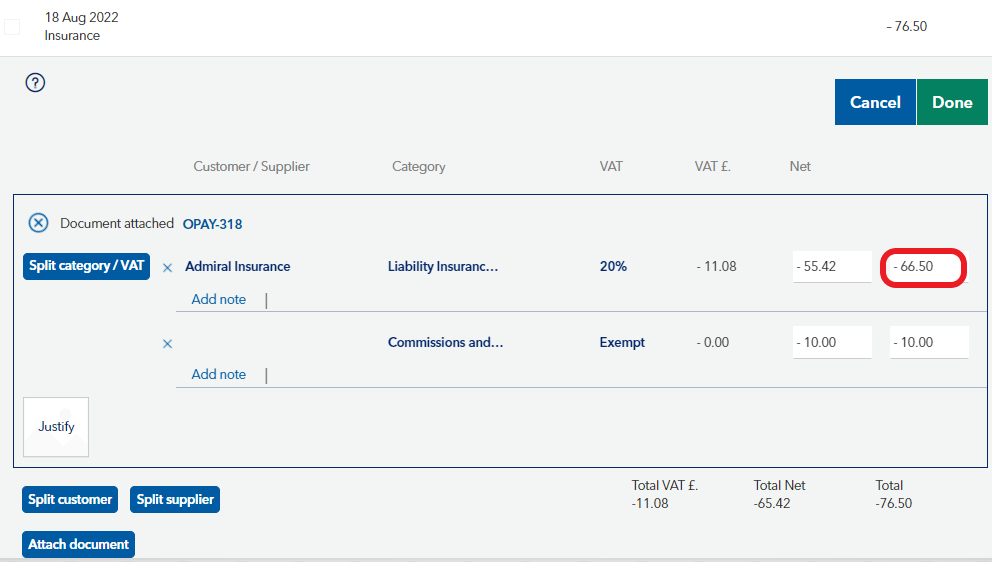Edit the highlighted -66.50 total field
This screenshot has width=992, height=562.
pos(923,267)
